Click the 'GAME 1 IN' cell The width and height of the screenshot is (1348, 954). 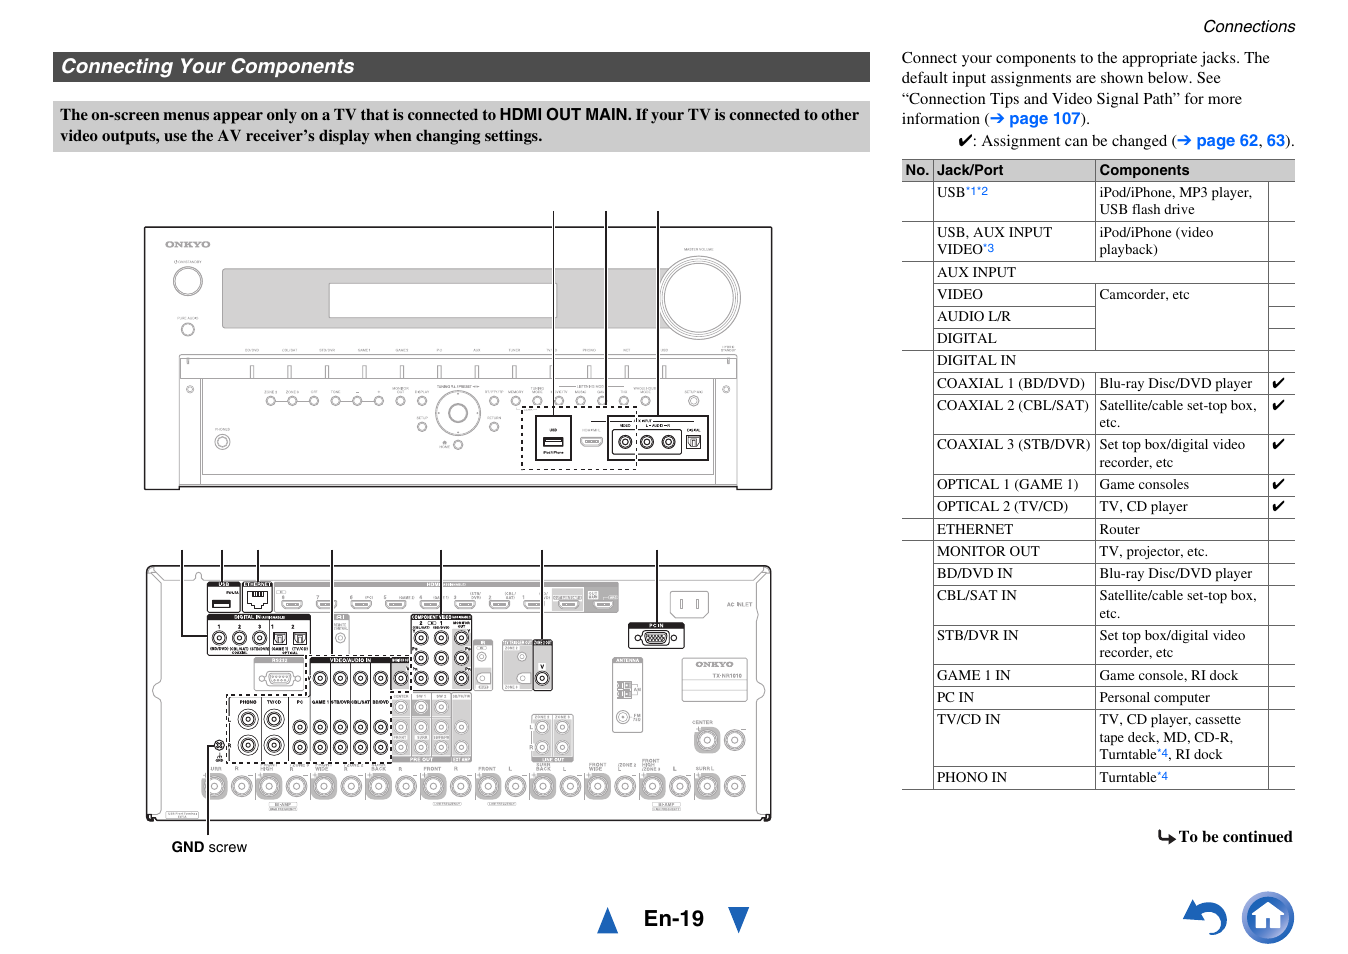(x=1014, y=675)
